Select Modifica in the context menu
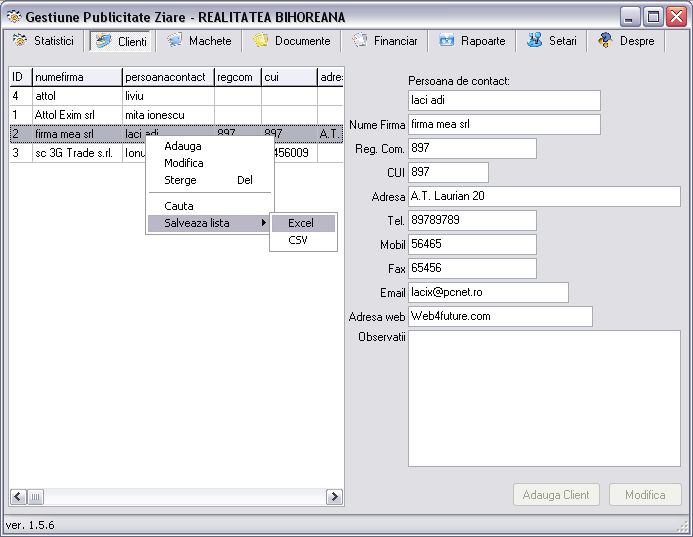 tap(184, 163)
